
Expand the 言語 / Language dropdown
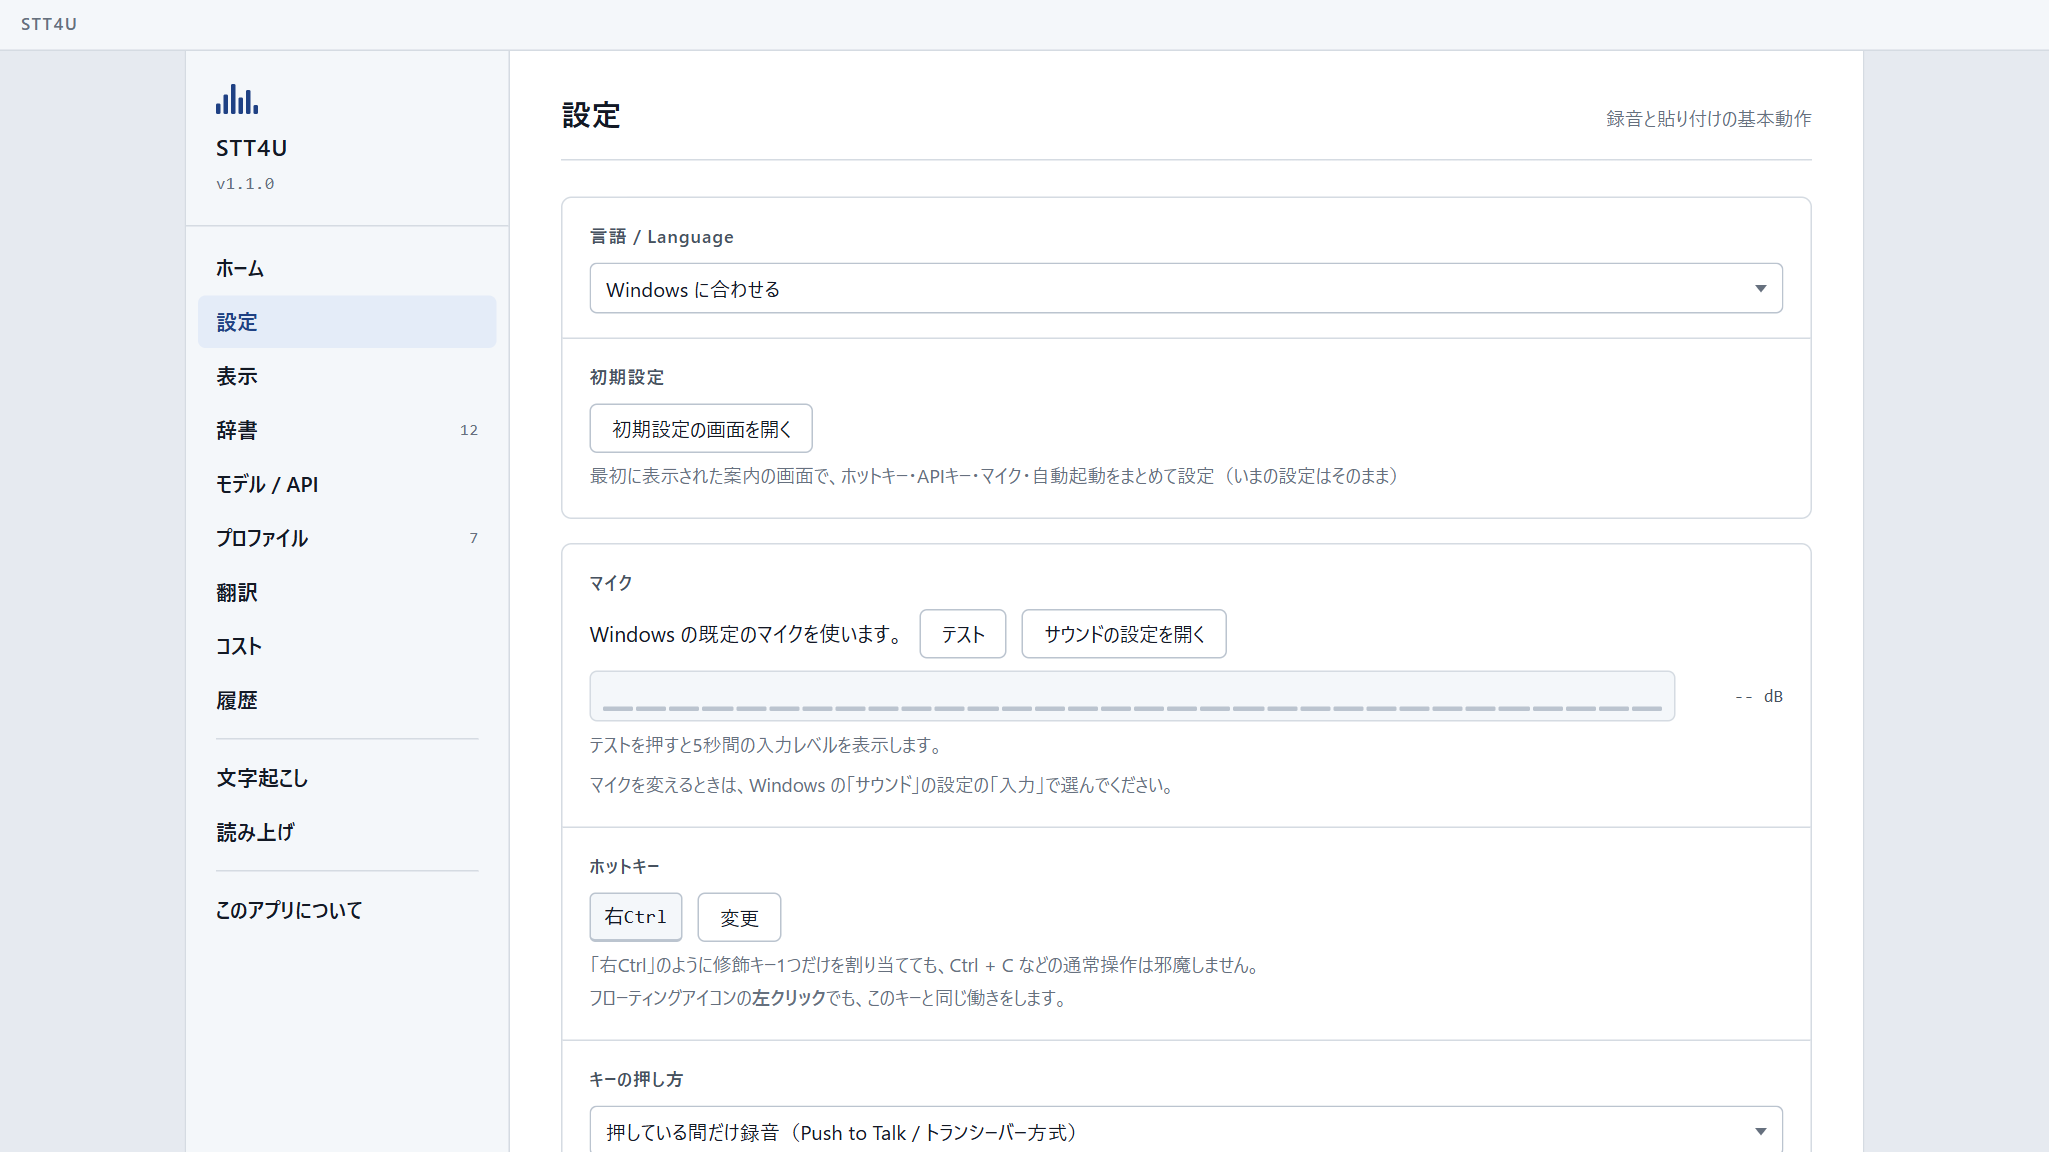(1186, 289)
